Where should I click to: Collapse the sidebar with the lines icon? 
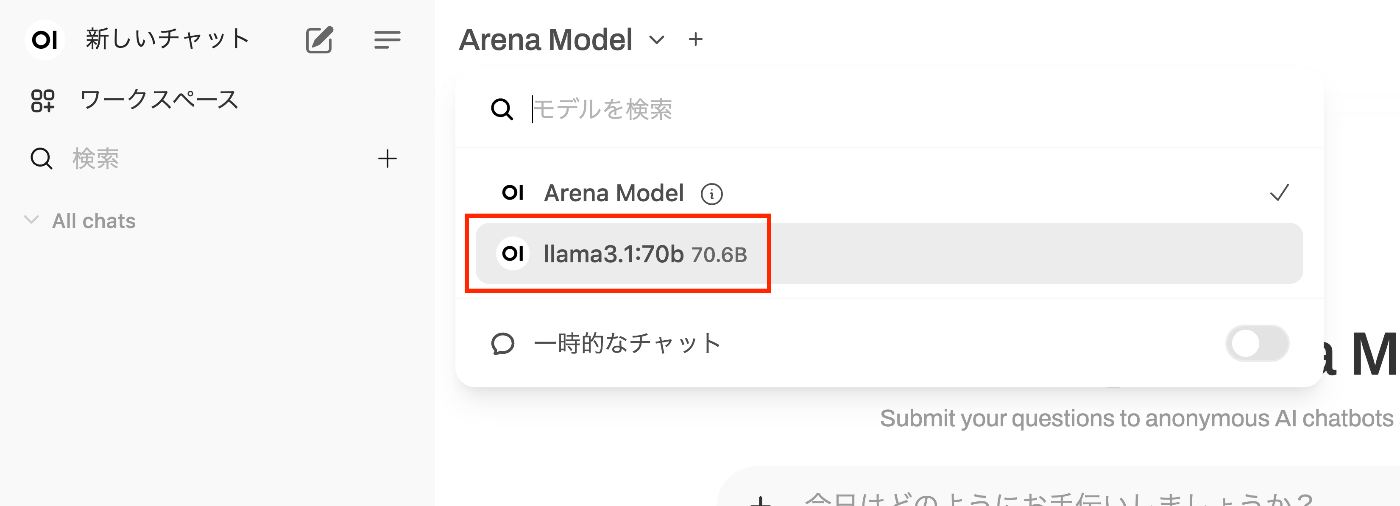click(x=387, y=40)
